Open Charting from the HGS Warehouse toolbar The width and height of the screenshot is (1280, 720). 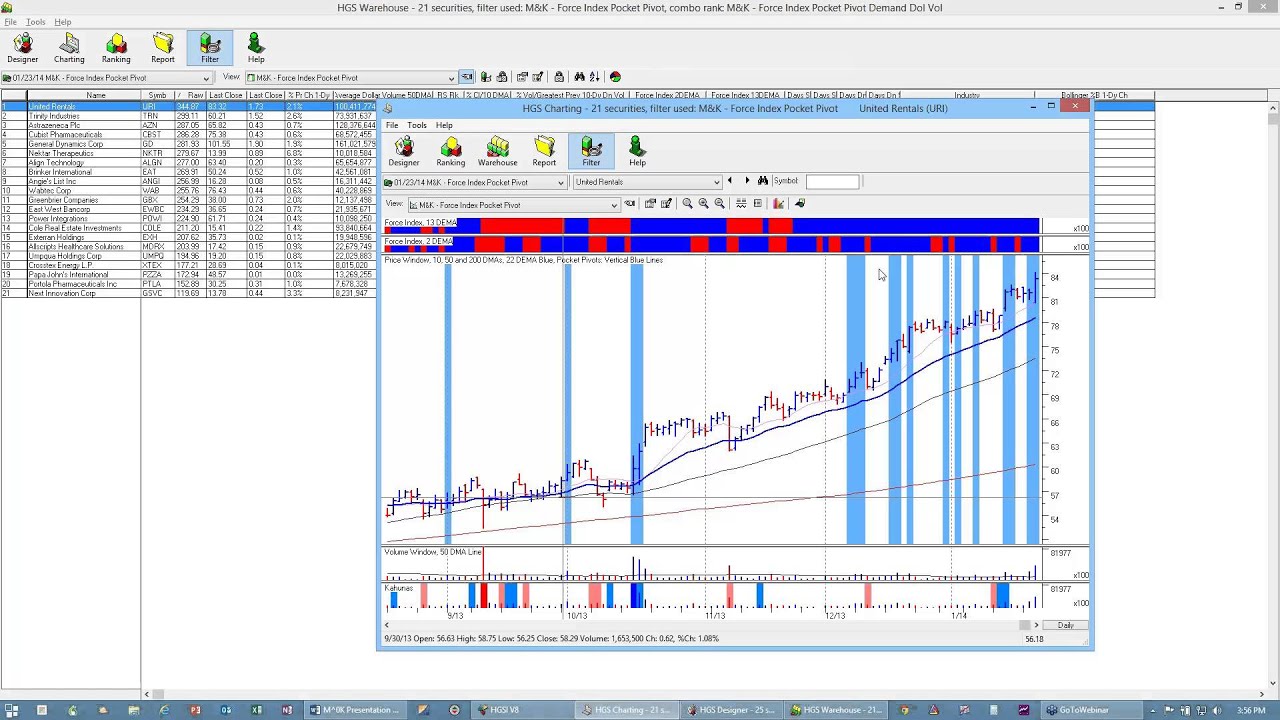point(69,48)
